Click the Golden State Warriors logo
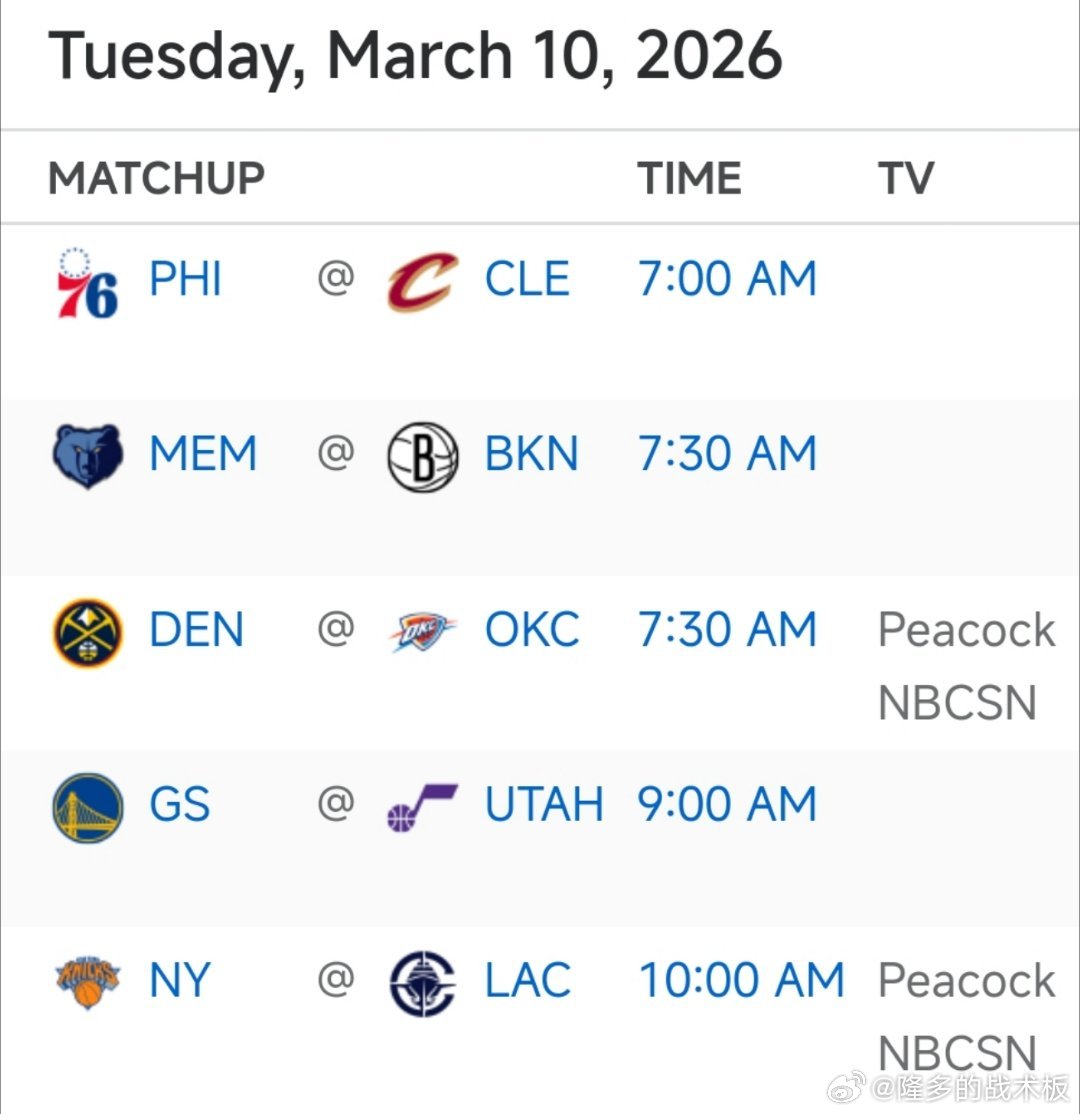Image resolution: width=1080 pixels, height=1114 pixels. (x=87, y=807)
